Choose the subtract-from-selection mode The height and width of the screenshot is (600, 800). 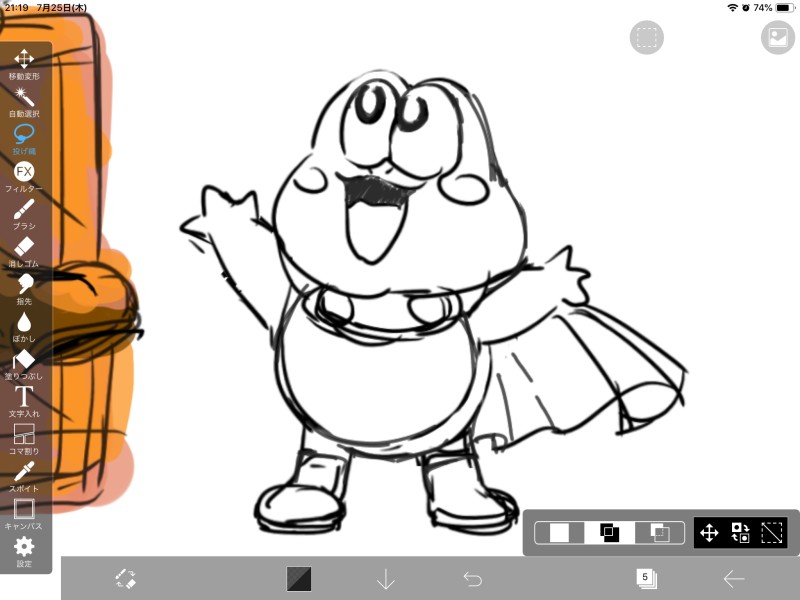coord(659,533)
